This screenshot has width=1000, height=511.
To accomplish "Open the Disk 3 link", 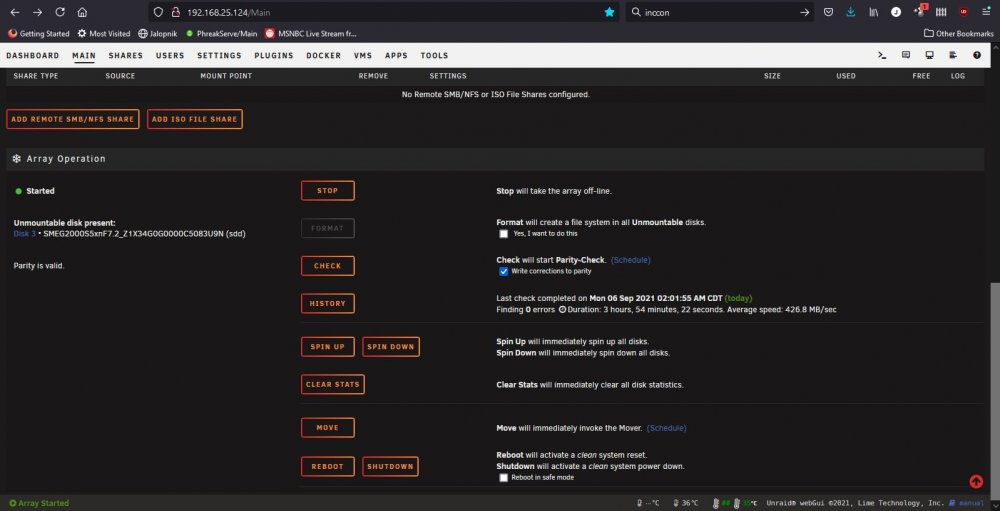I will click(x=24, y=234).
